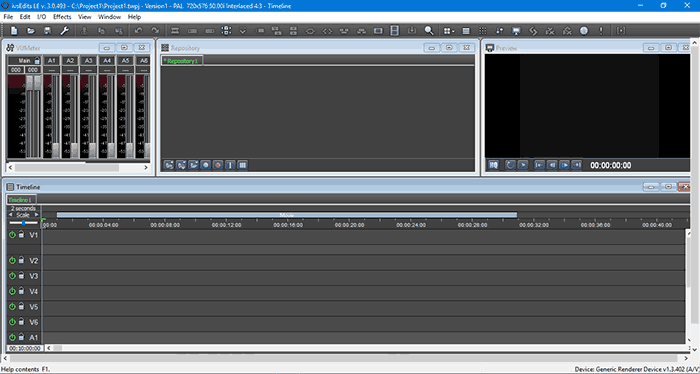This screenshot has height=374, width=700.
Task: Disable track A1 with its power toggle
Action: point(12,337)
